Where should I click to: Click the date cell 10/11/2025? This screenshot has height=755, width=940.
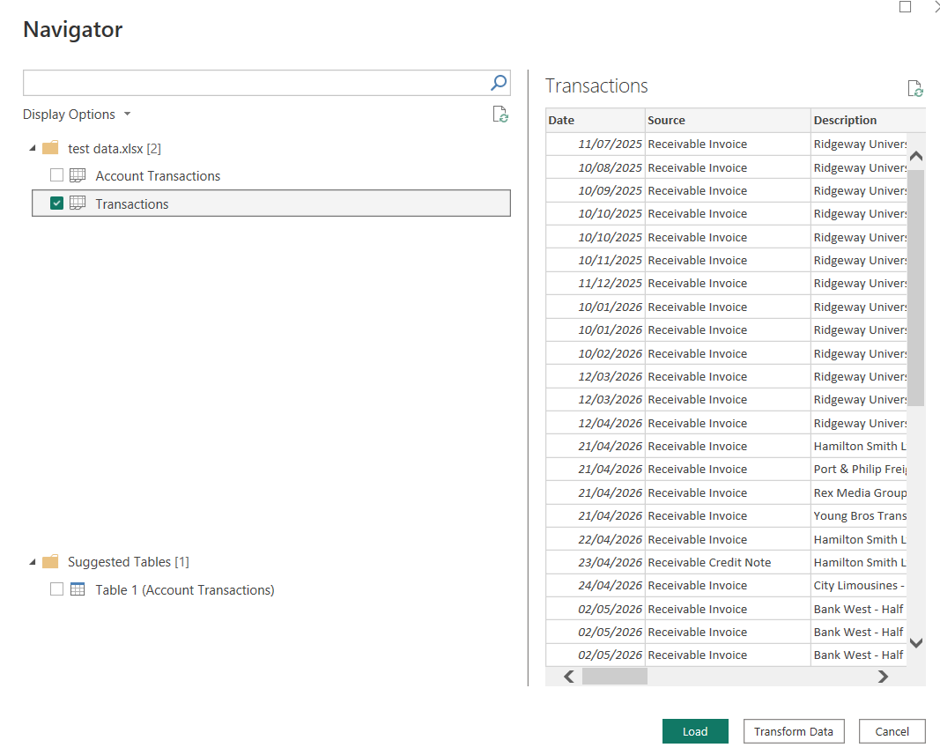point(595,260)
